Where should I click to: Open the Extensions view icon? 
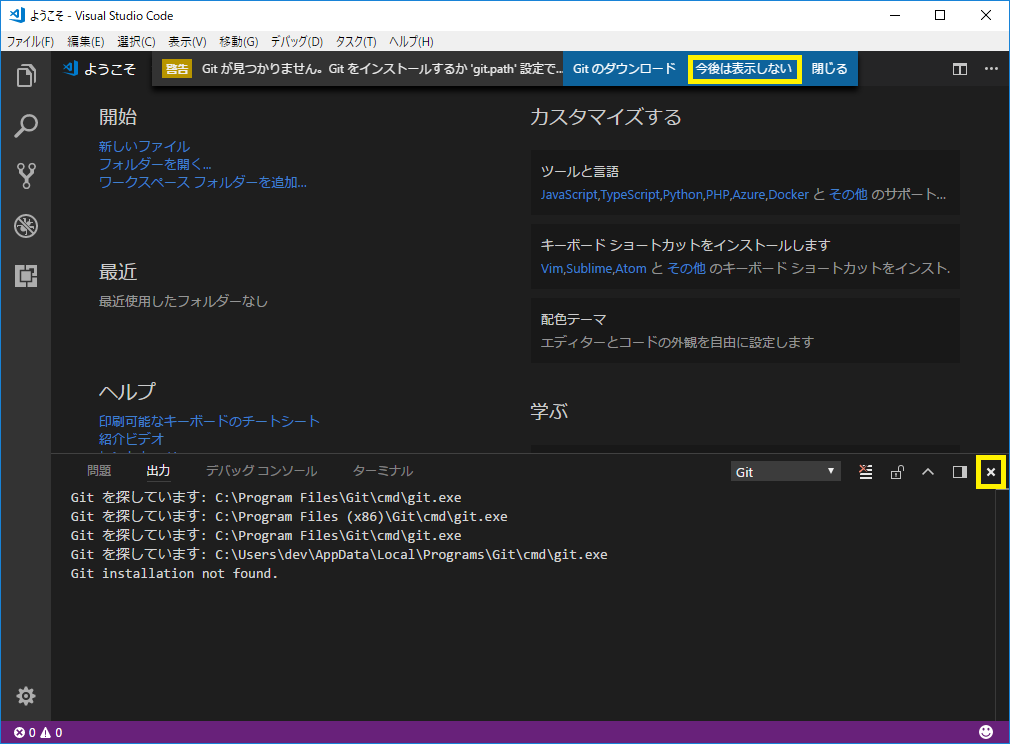click(26, 276)
